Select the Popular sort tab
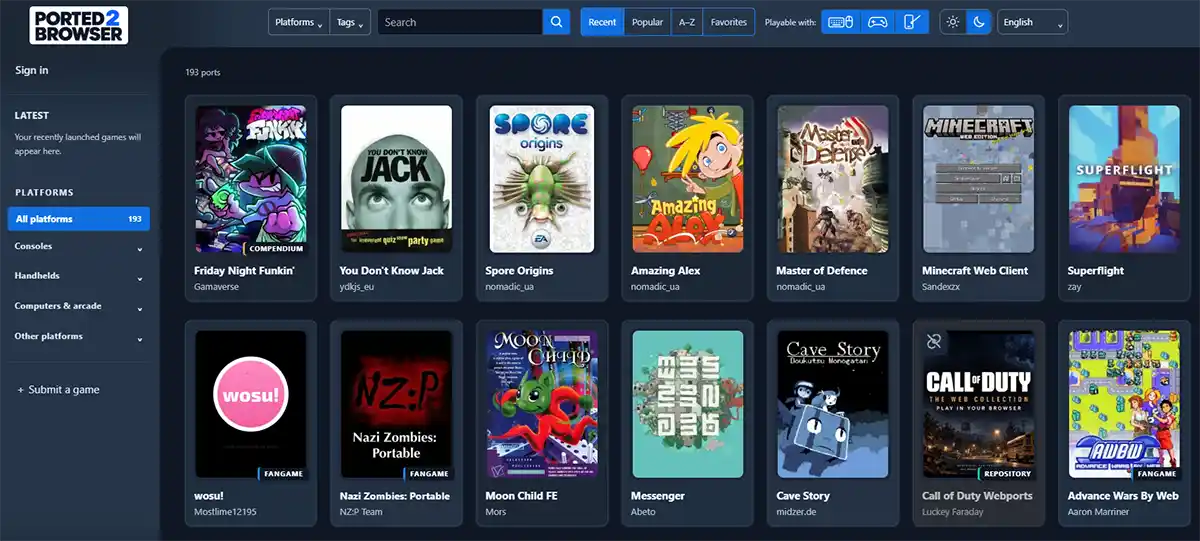Viewport: 1200px width, 541px height. pos(647,22)
